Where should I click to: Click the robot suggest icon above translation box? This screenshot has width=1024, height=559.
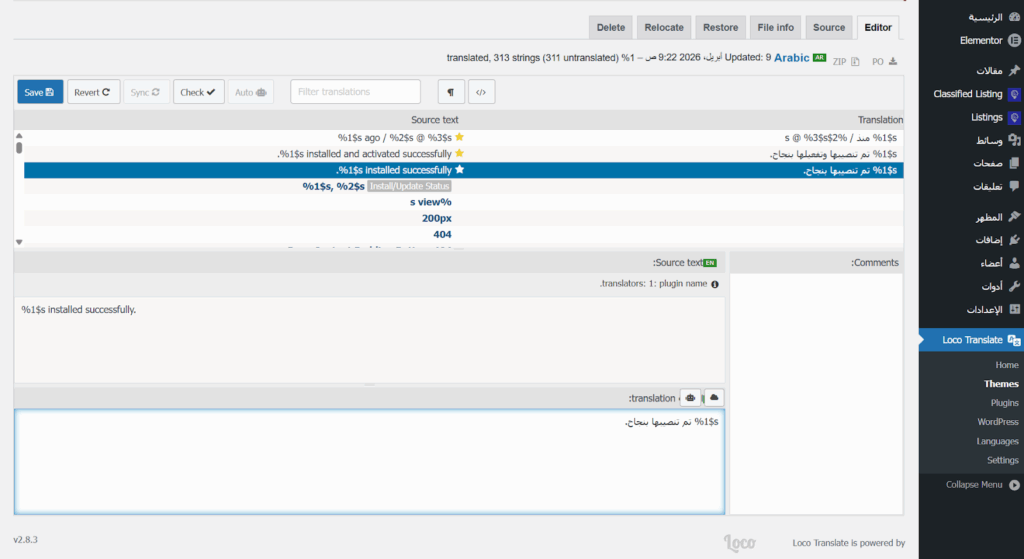click(x=690, y=398)
